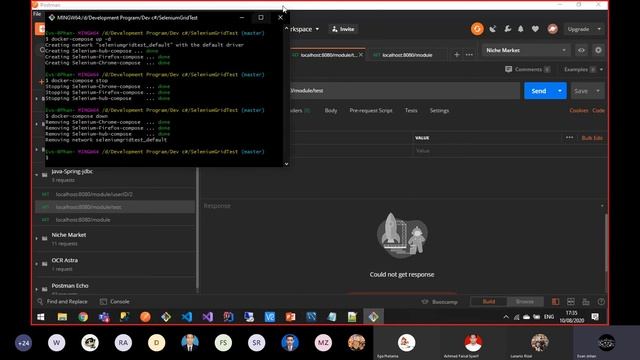Open Bootcamp in the status bar
The height and width of the screenshot is (360, 640).
coord(440,302)
